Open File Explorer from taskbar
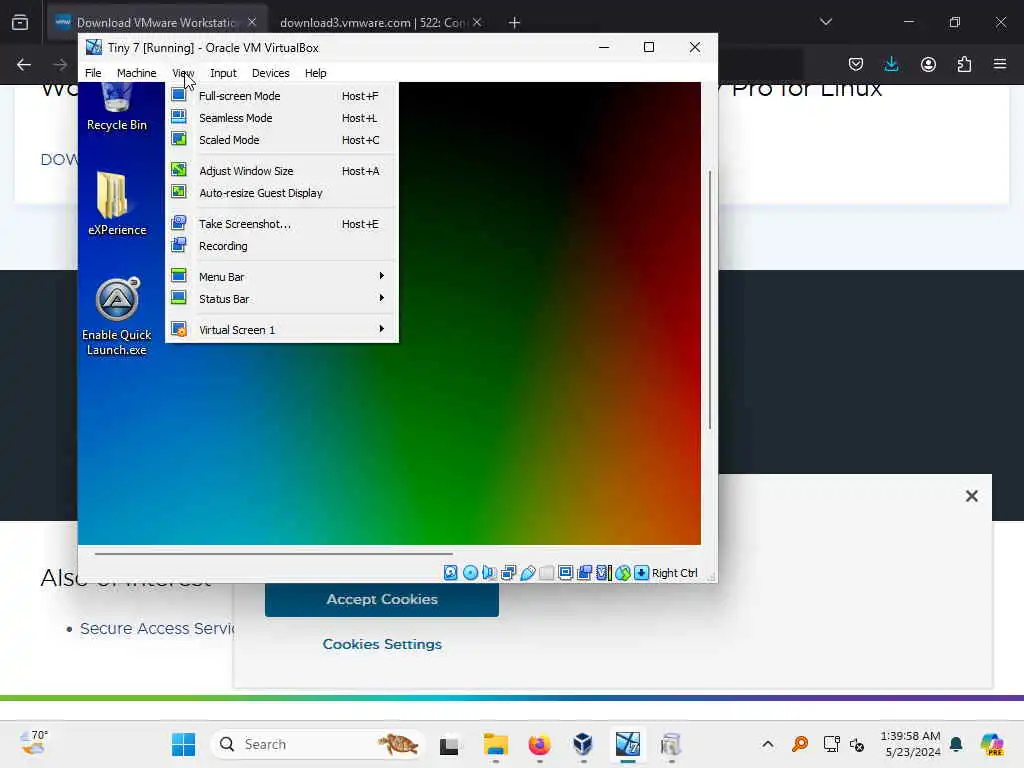 496,744
